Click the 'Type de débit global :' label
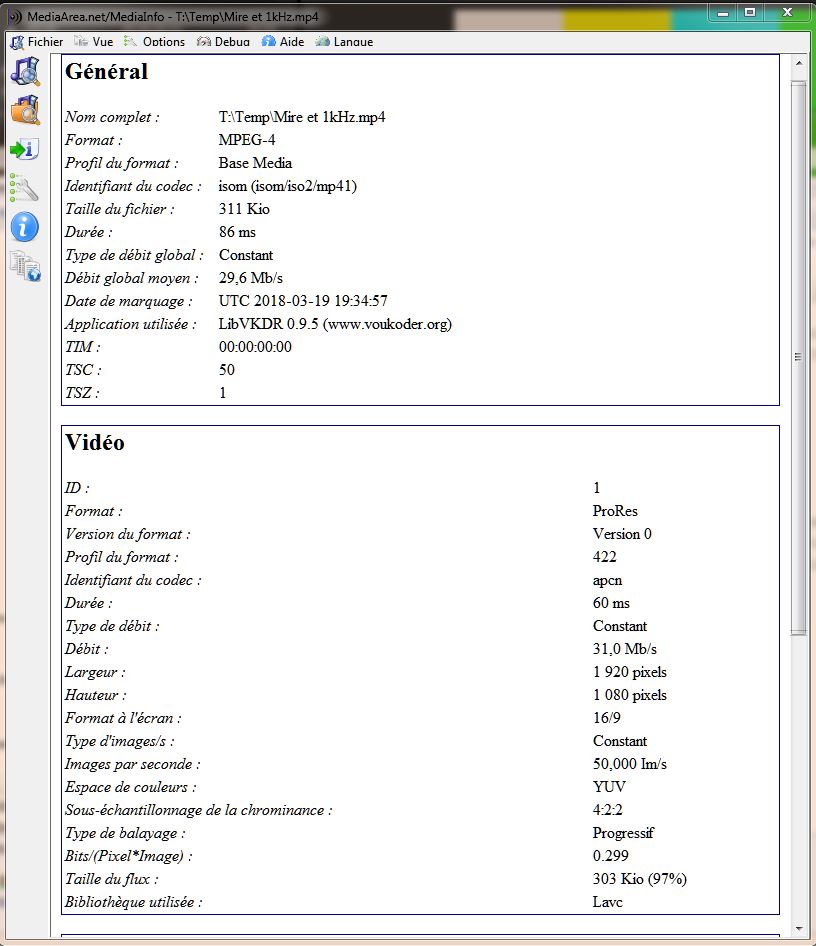 [x=134, y=255]
